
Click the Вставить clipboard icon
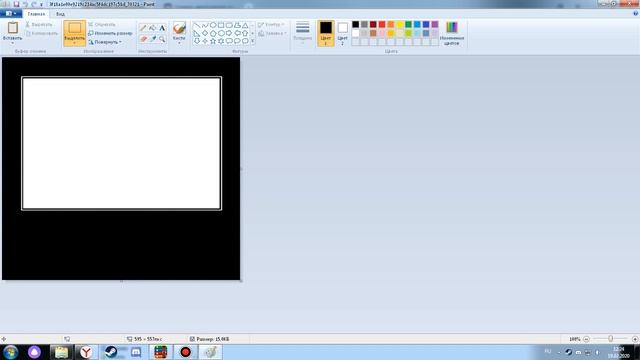click(x=13, y=28)
